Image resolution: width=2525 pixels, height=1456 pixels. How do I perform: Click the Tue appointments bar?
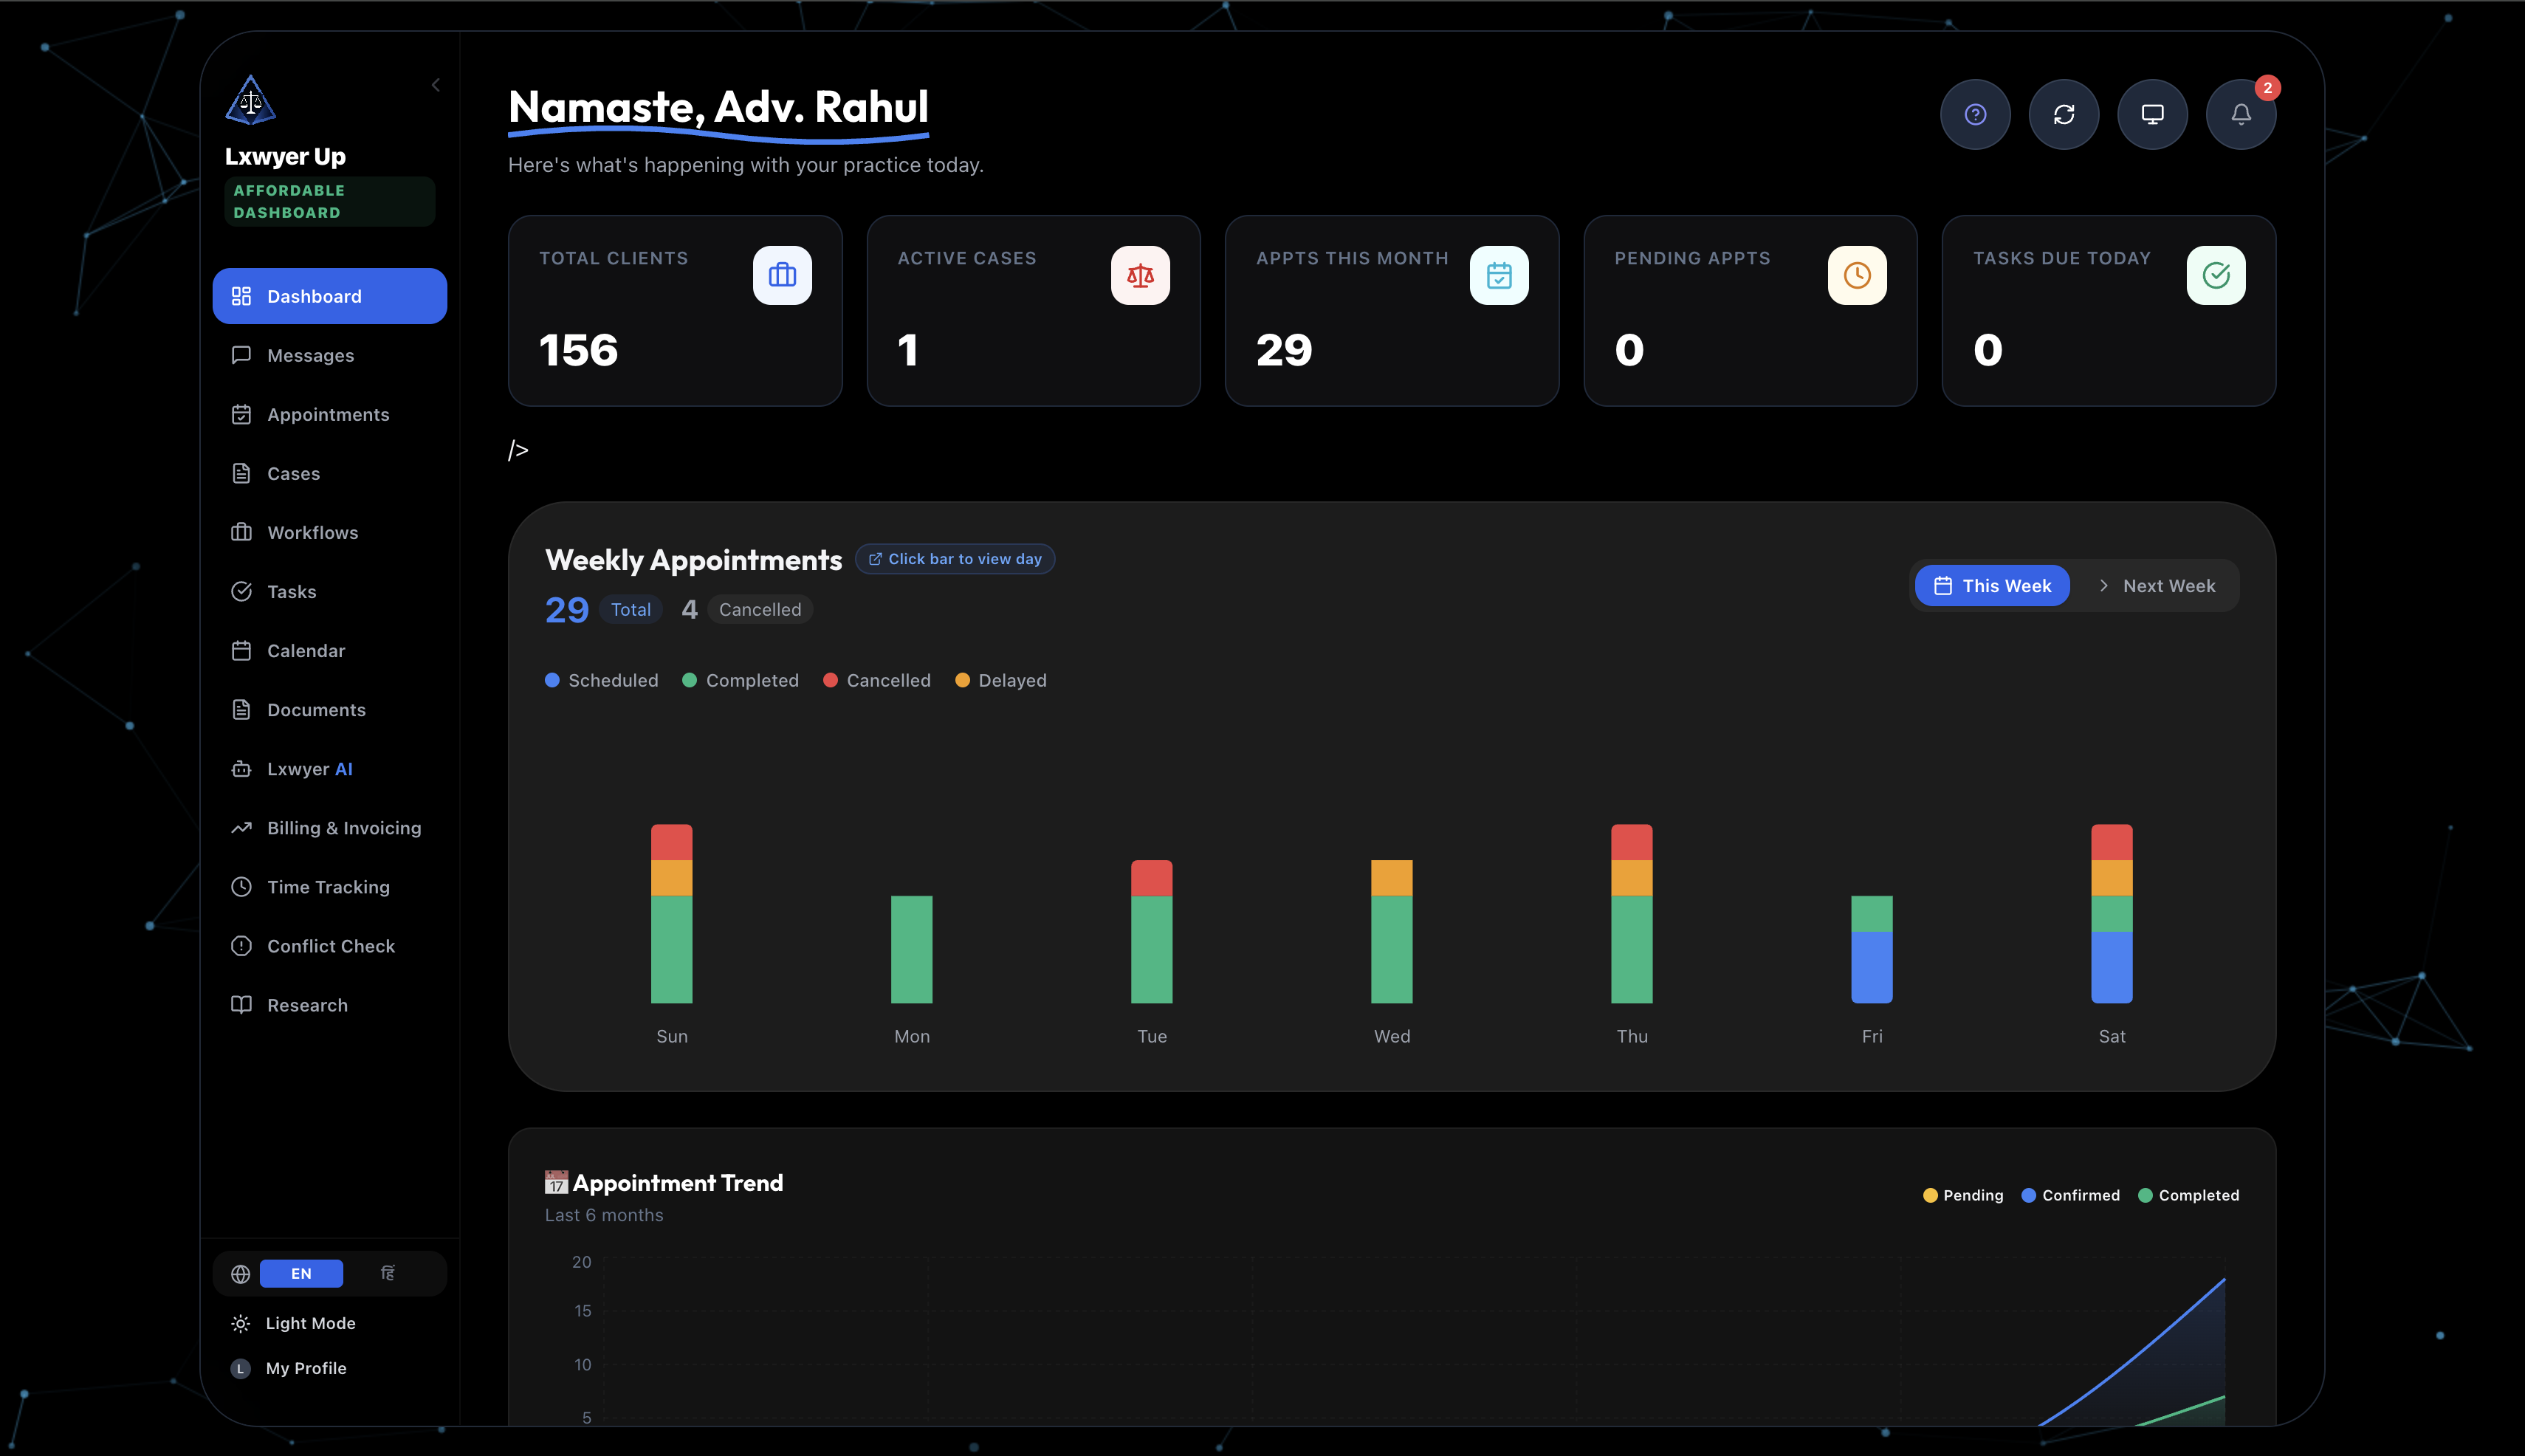point(1152,931)
